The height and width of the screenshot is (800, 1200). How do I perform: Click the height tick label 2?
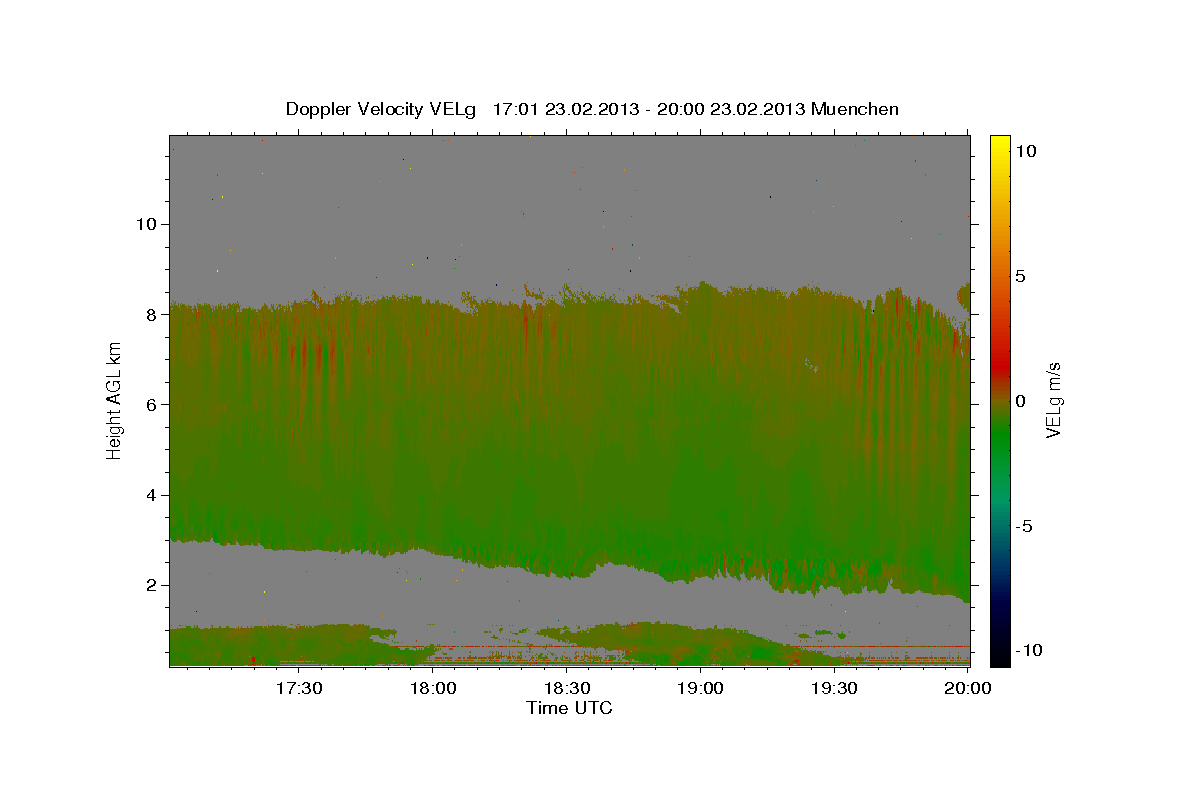[x=152, y=585]
